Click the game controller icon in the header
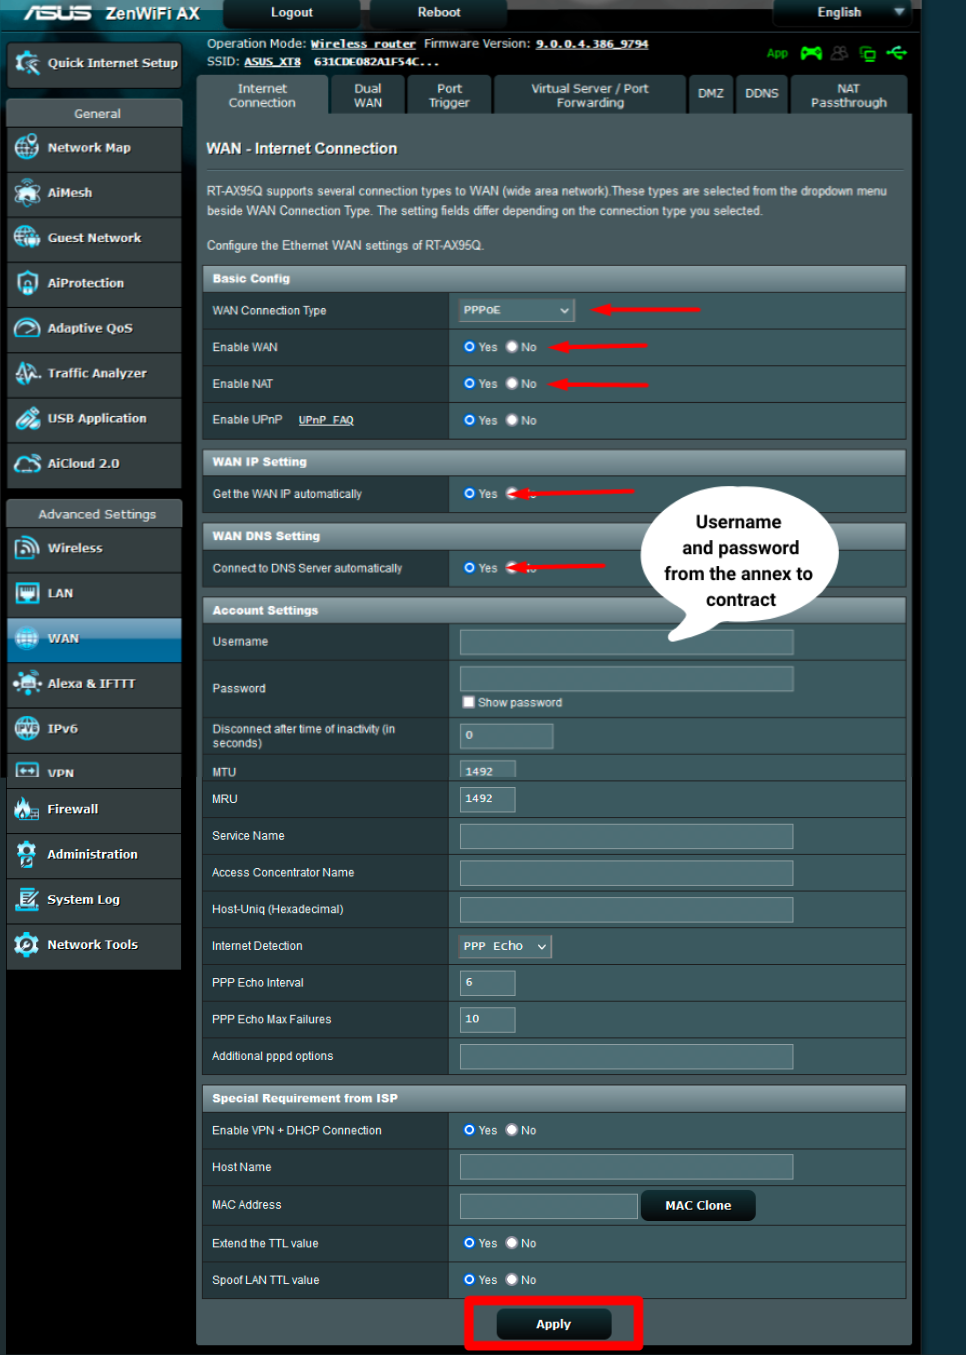The height and width of the screenshot is (1355, 966). click(811, 53)
